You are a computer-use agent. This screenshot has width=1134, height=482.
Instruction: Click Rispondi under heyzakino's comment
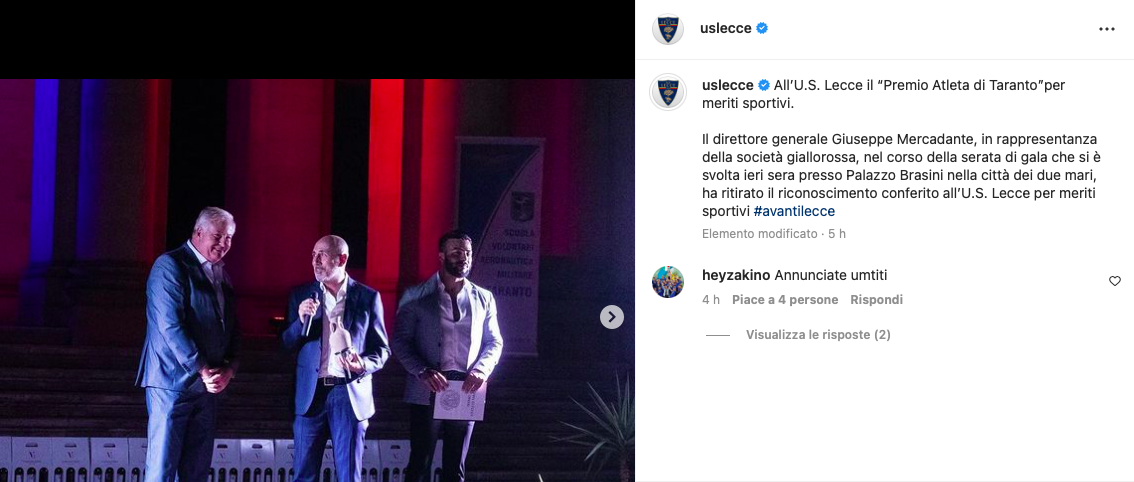click(x=877, y=300)
